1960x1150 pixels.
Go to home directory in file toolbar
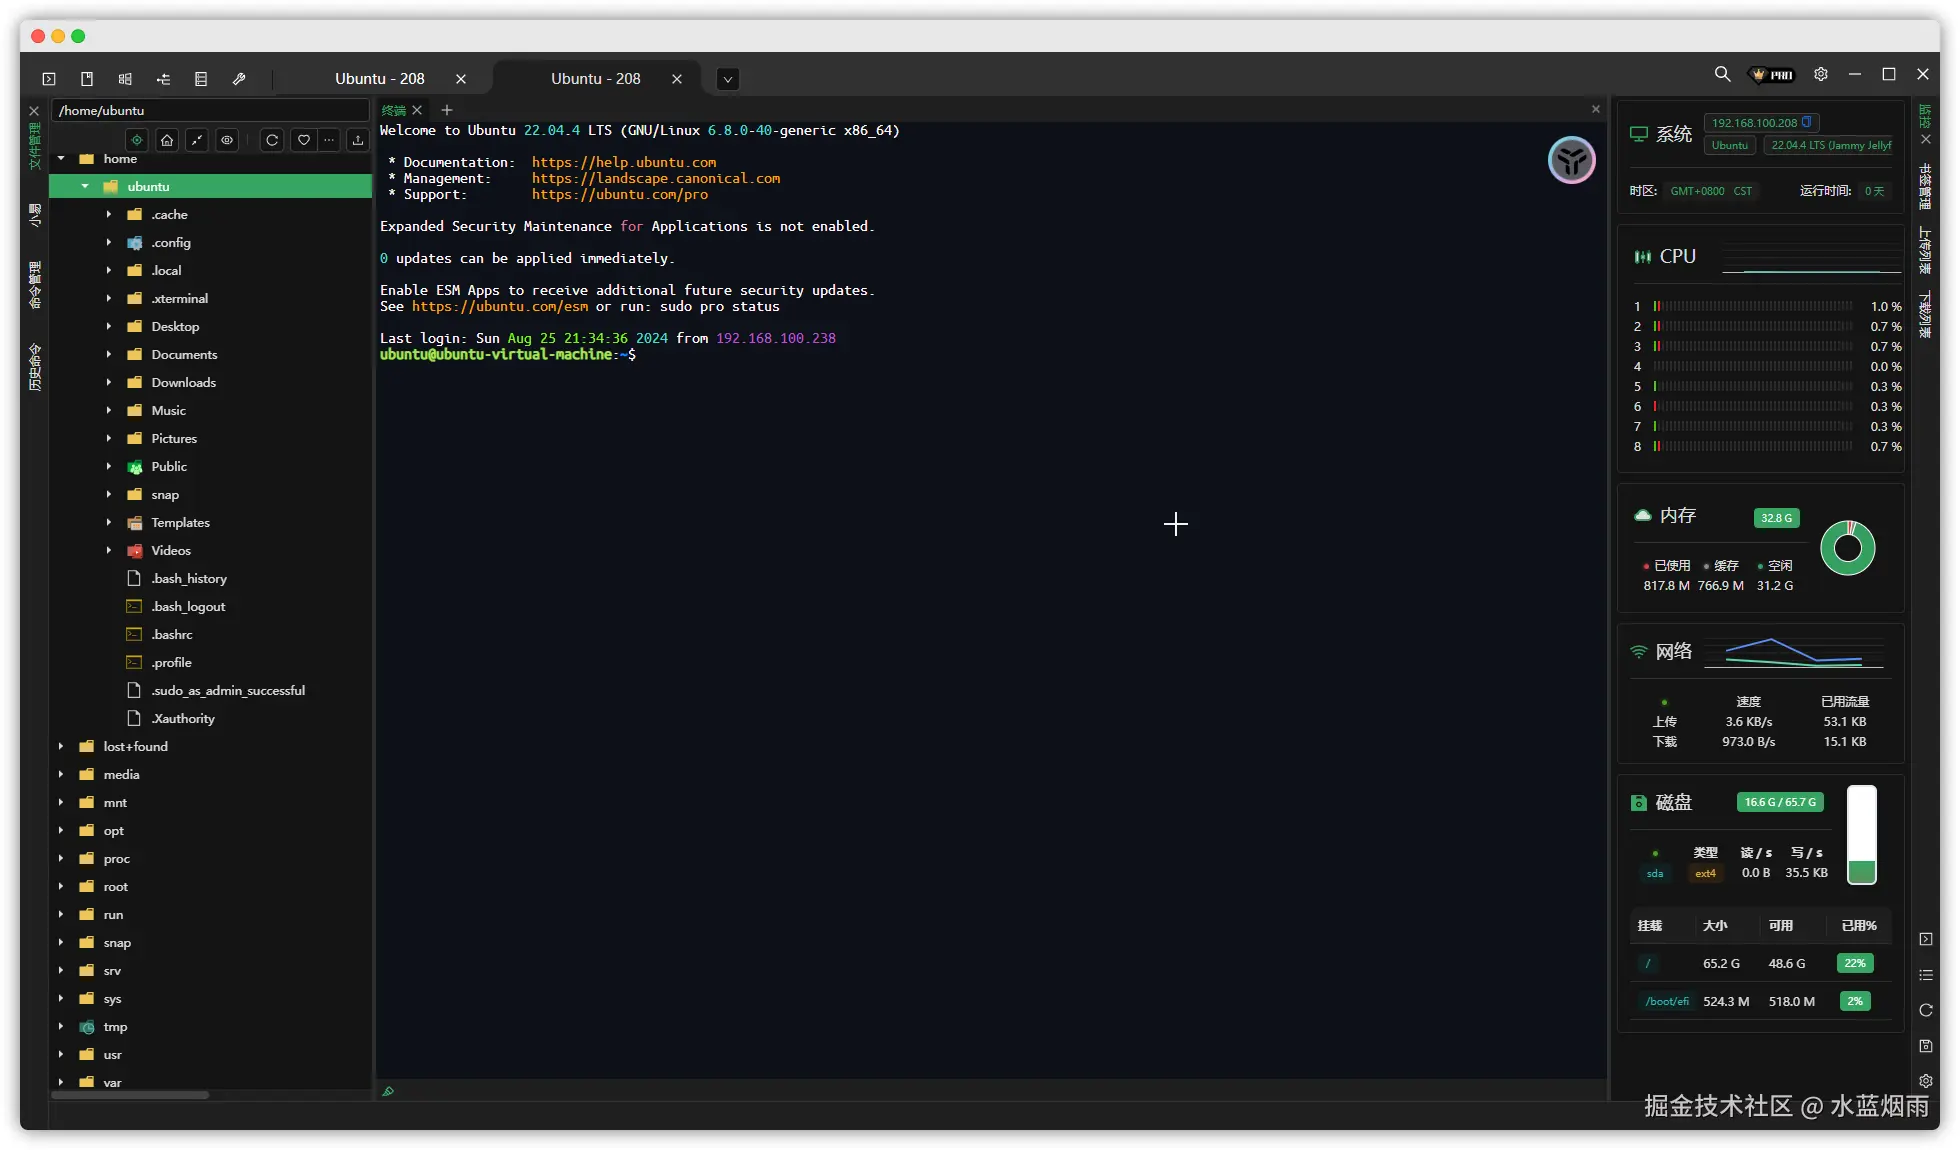[167, 140]
